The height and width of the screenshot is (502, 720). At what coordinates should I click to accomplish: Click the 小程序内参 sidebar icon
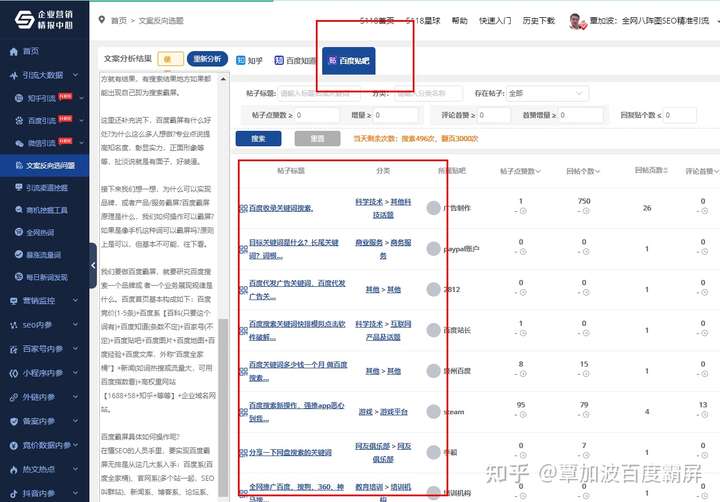click(14, 373)
